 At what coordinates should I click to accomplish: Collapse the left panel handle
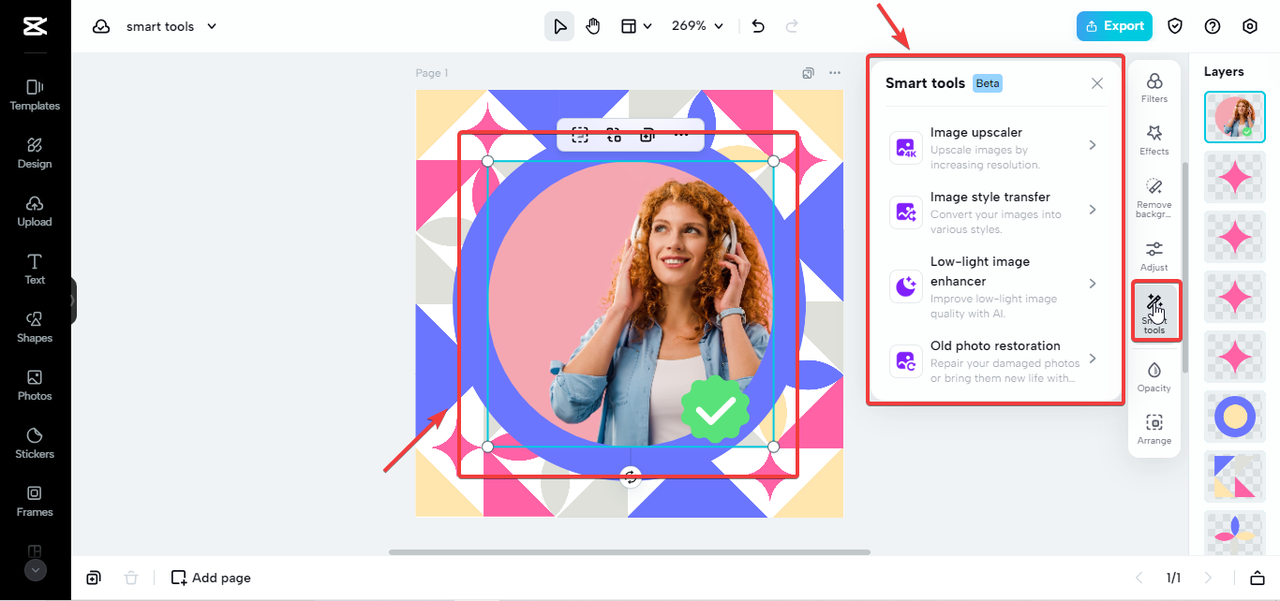pos(72,300)
